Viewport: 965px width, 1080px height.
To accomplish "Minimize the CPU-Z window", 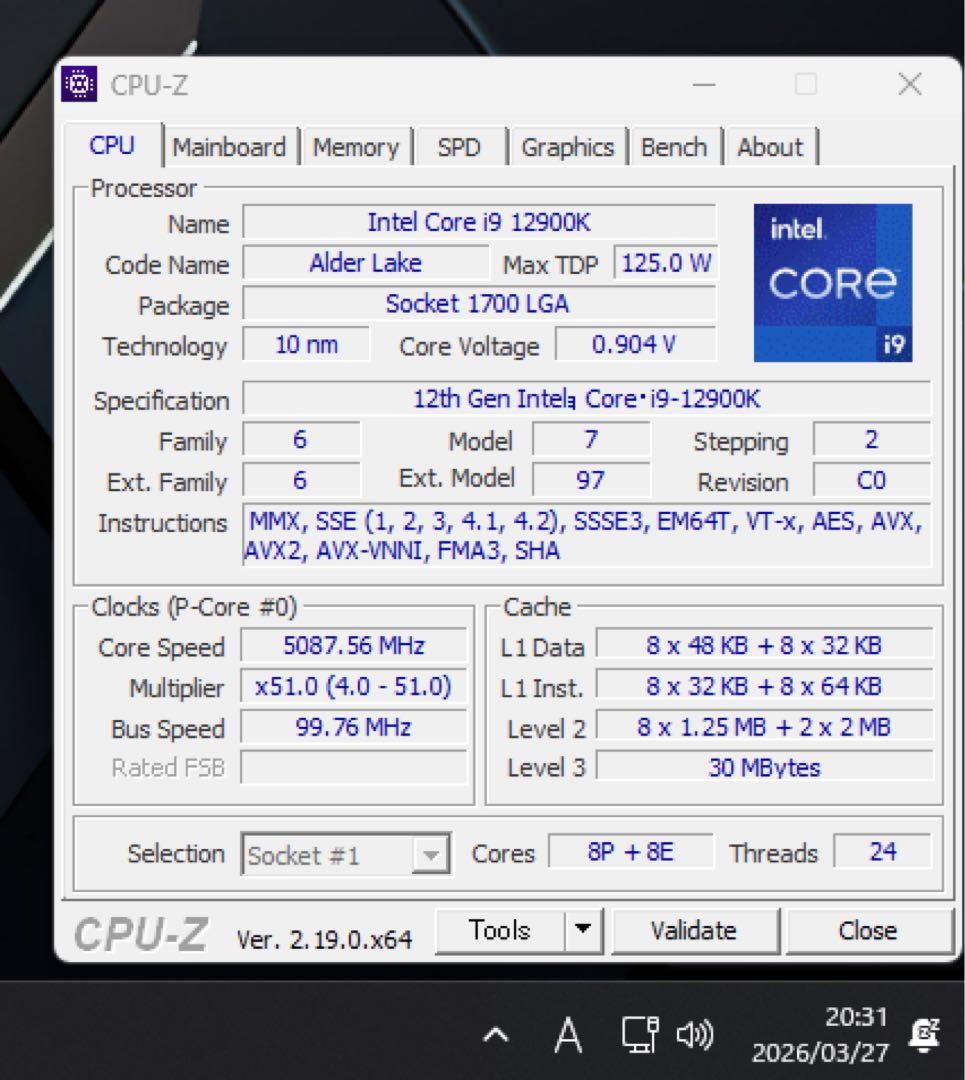I will (x=704, y=85).
